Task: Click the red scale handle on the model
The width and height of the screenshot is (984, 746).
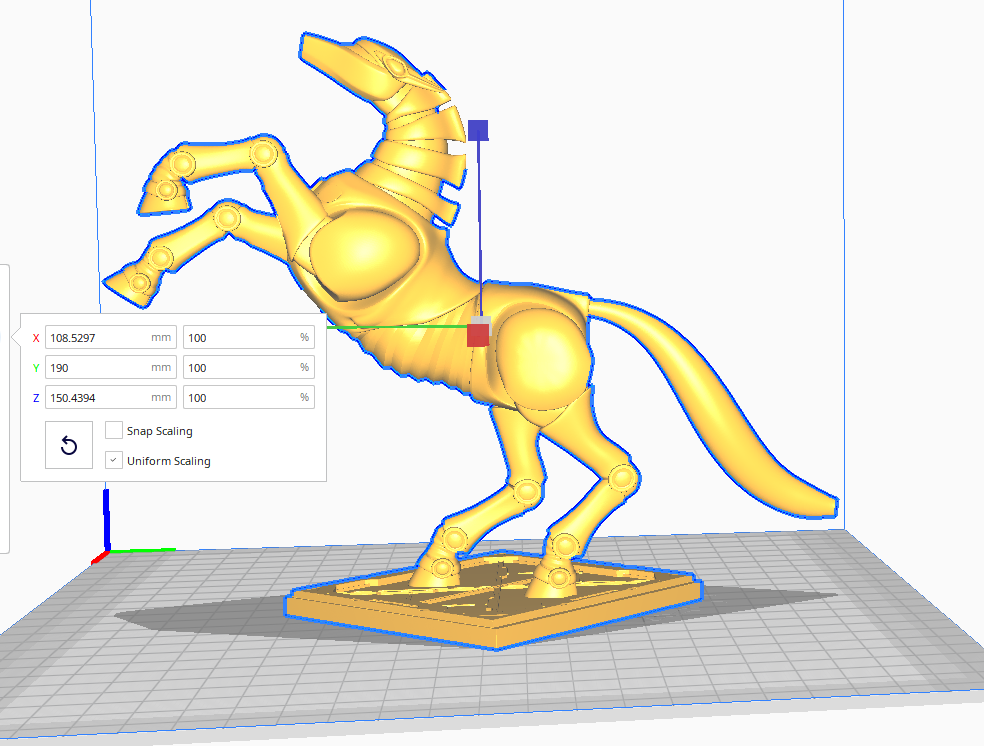Action: pyautogui.click(x=478, y=335)
